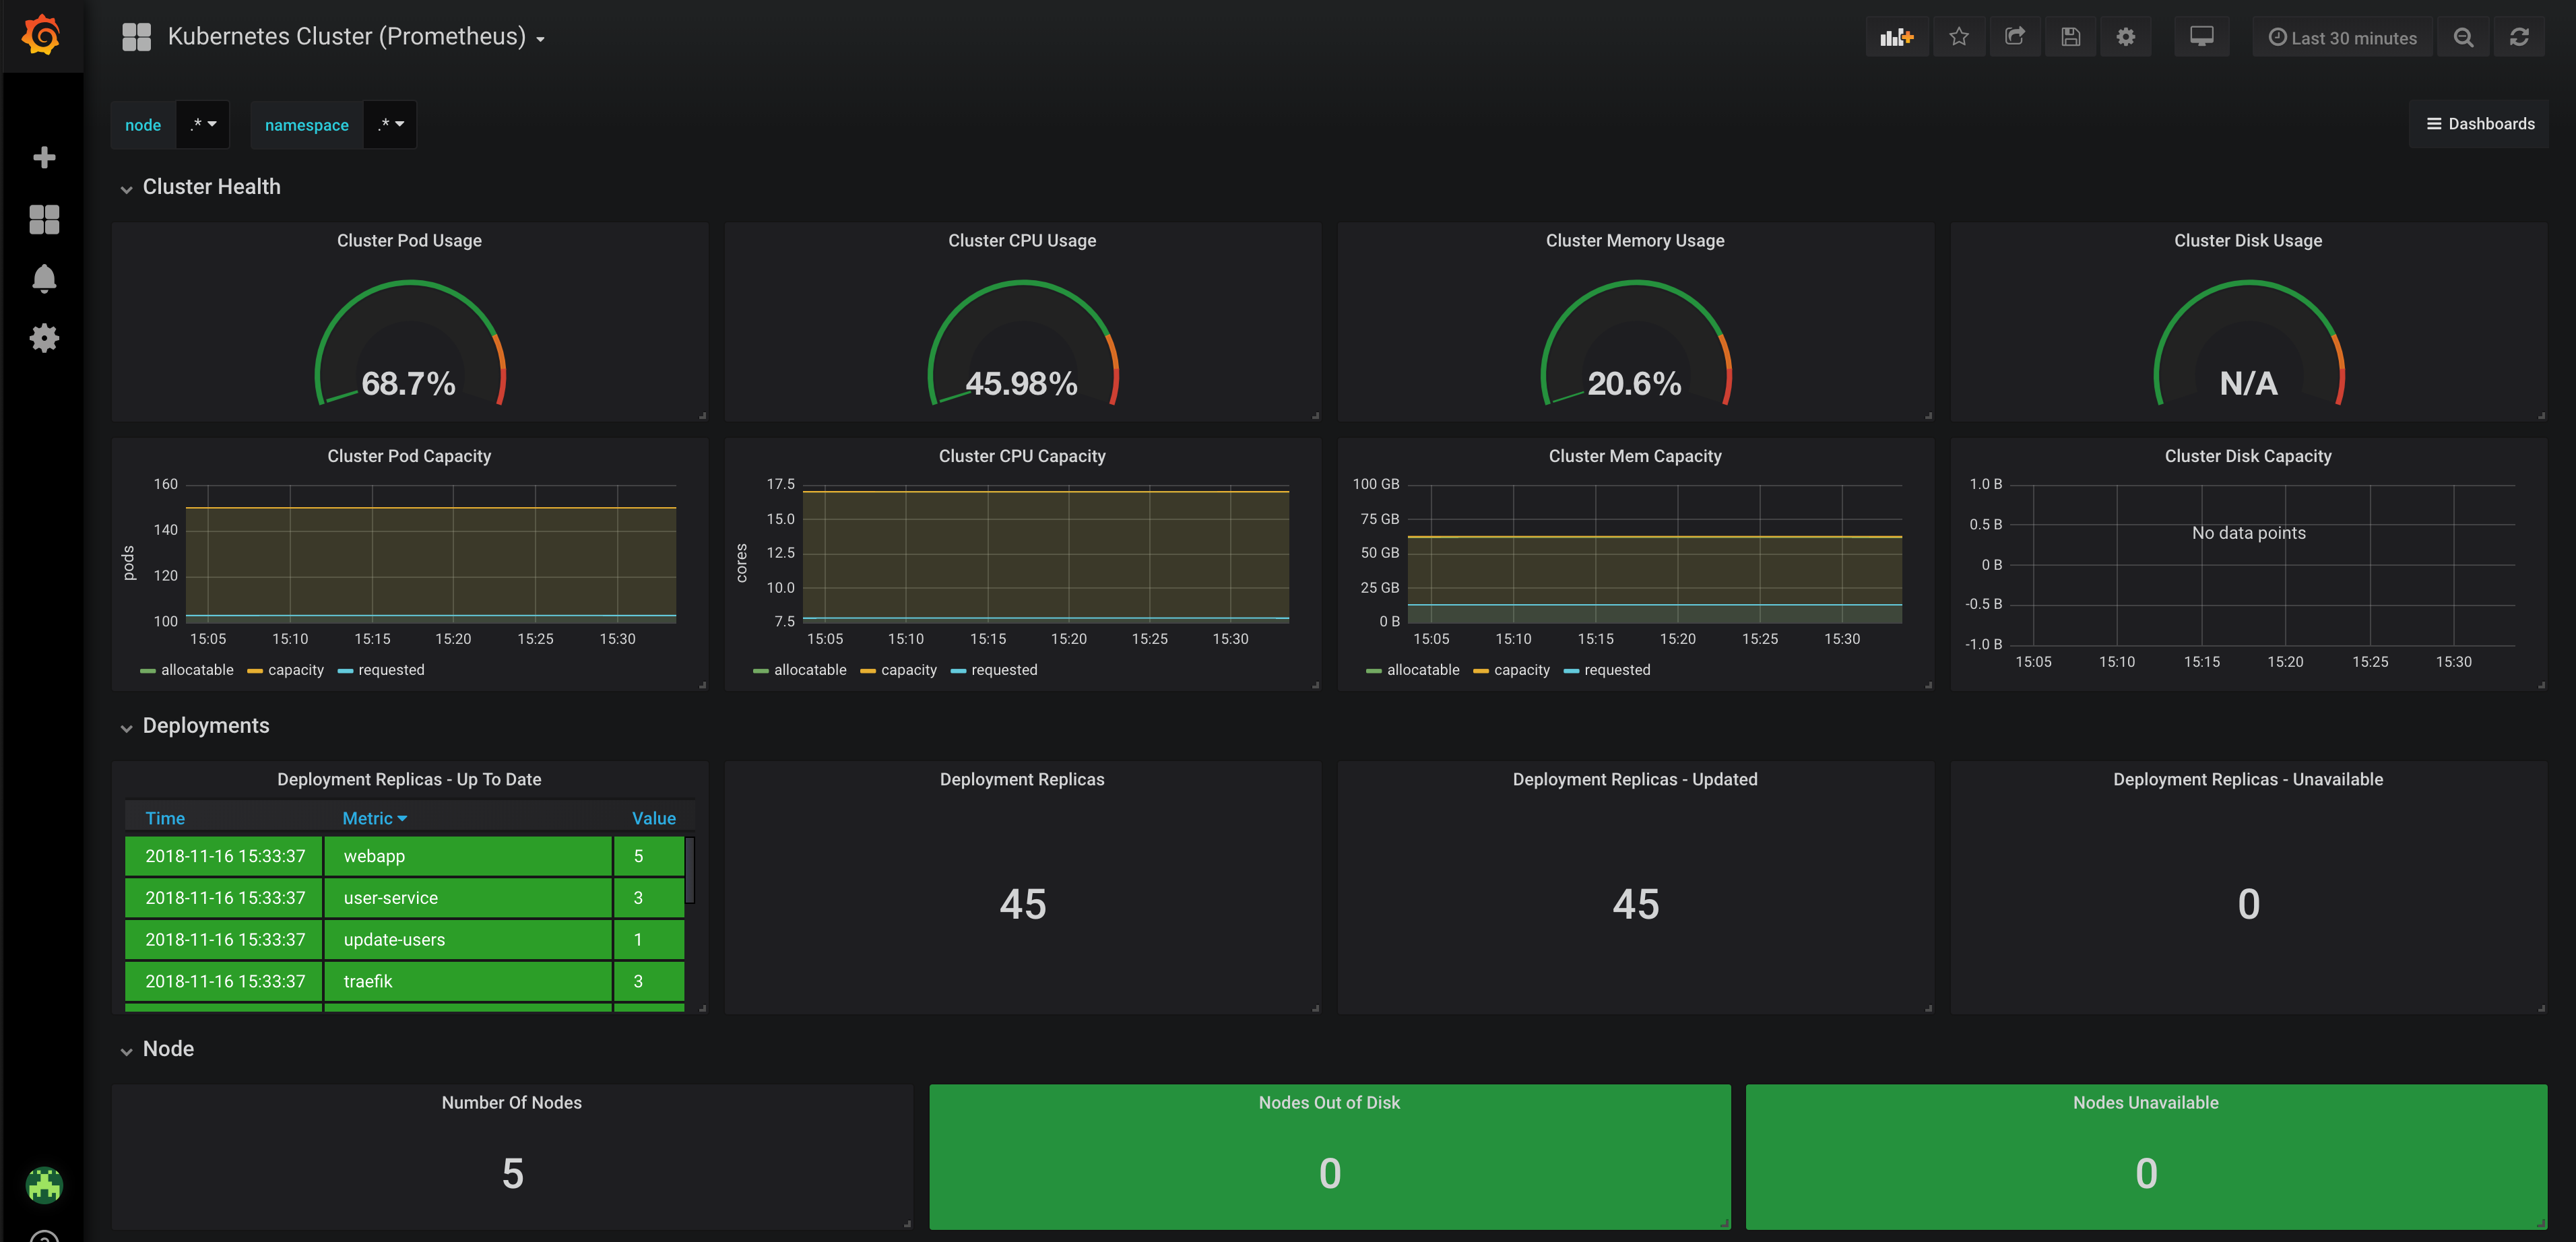Click the star/favorite dashboard icon
Viewport: 2576px width, 1242px height.
(x=1960, y=36)
